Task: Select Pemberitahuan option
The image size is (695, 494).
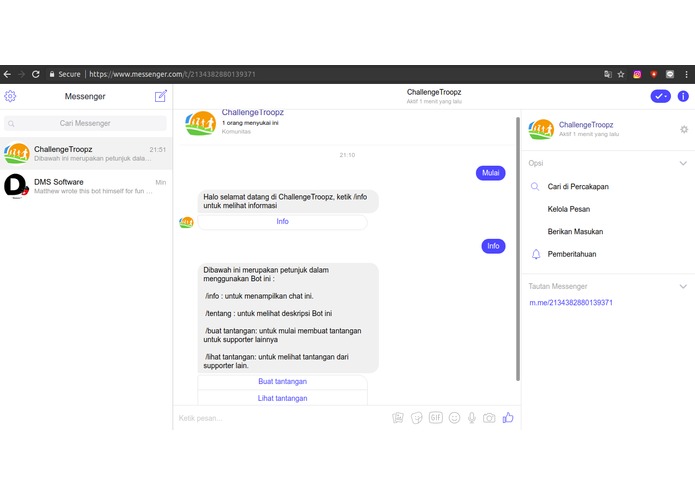Action: 572,254
